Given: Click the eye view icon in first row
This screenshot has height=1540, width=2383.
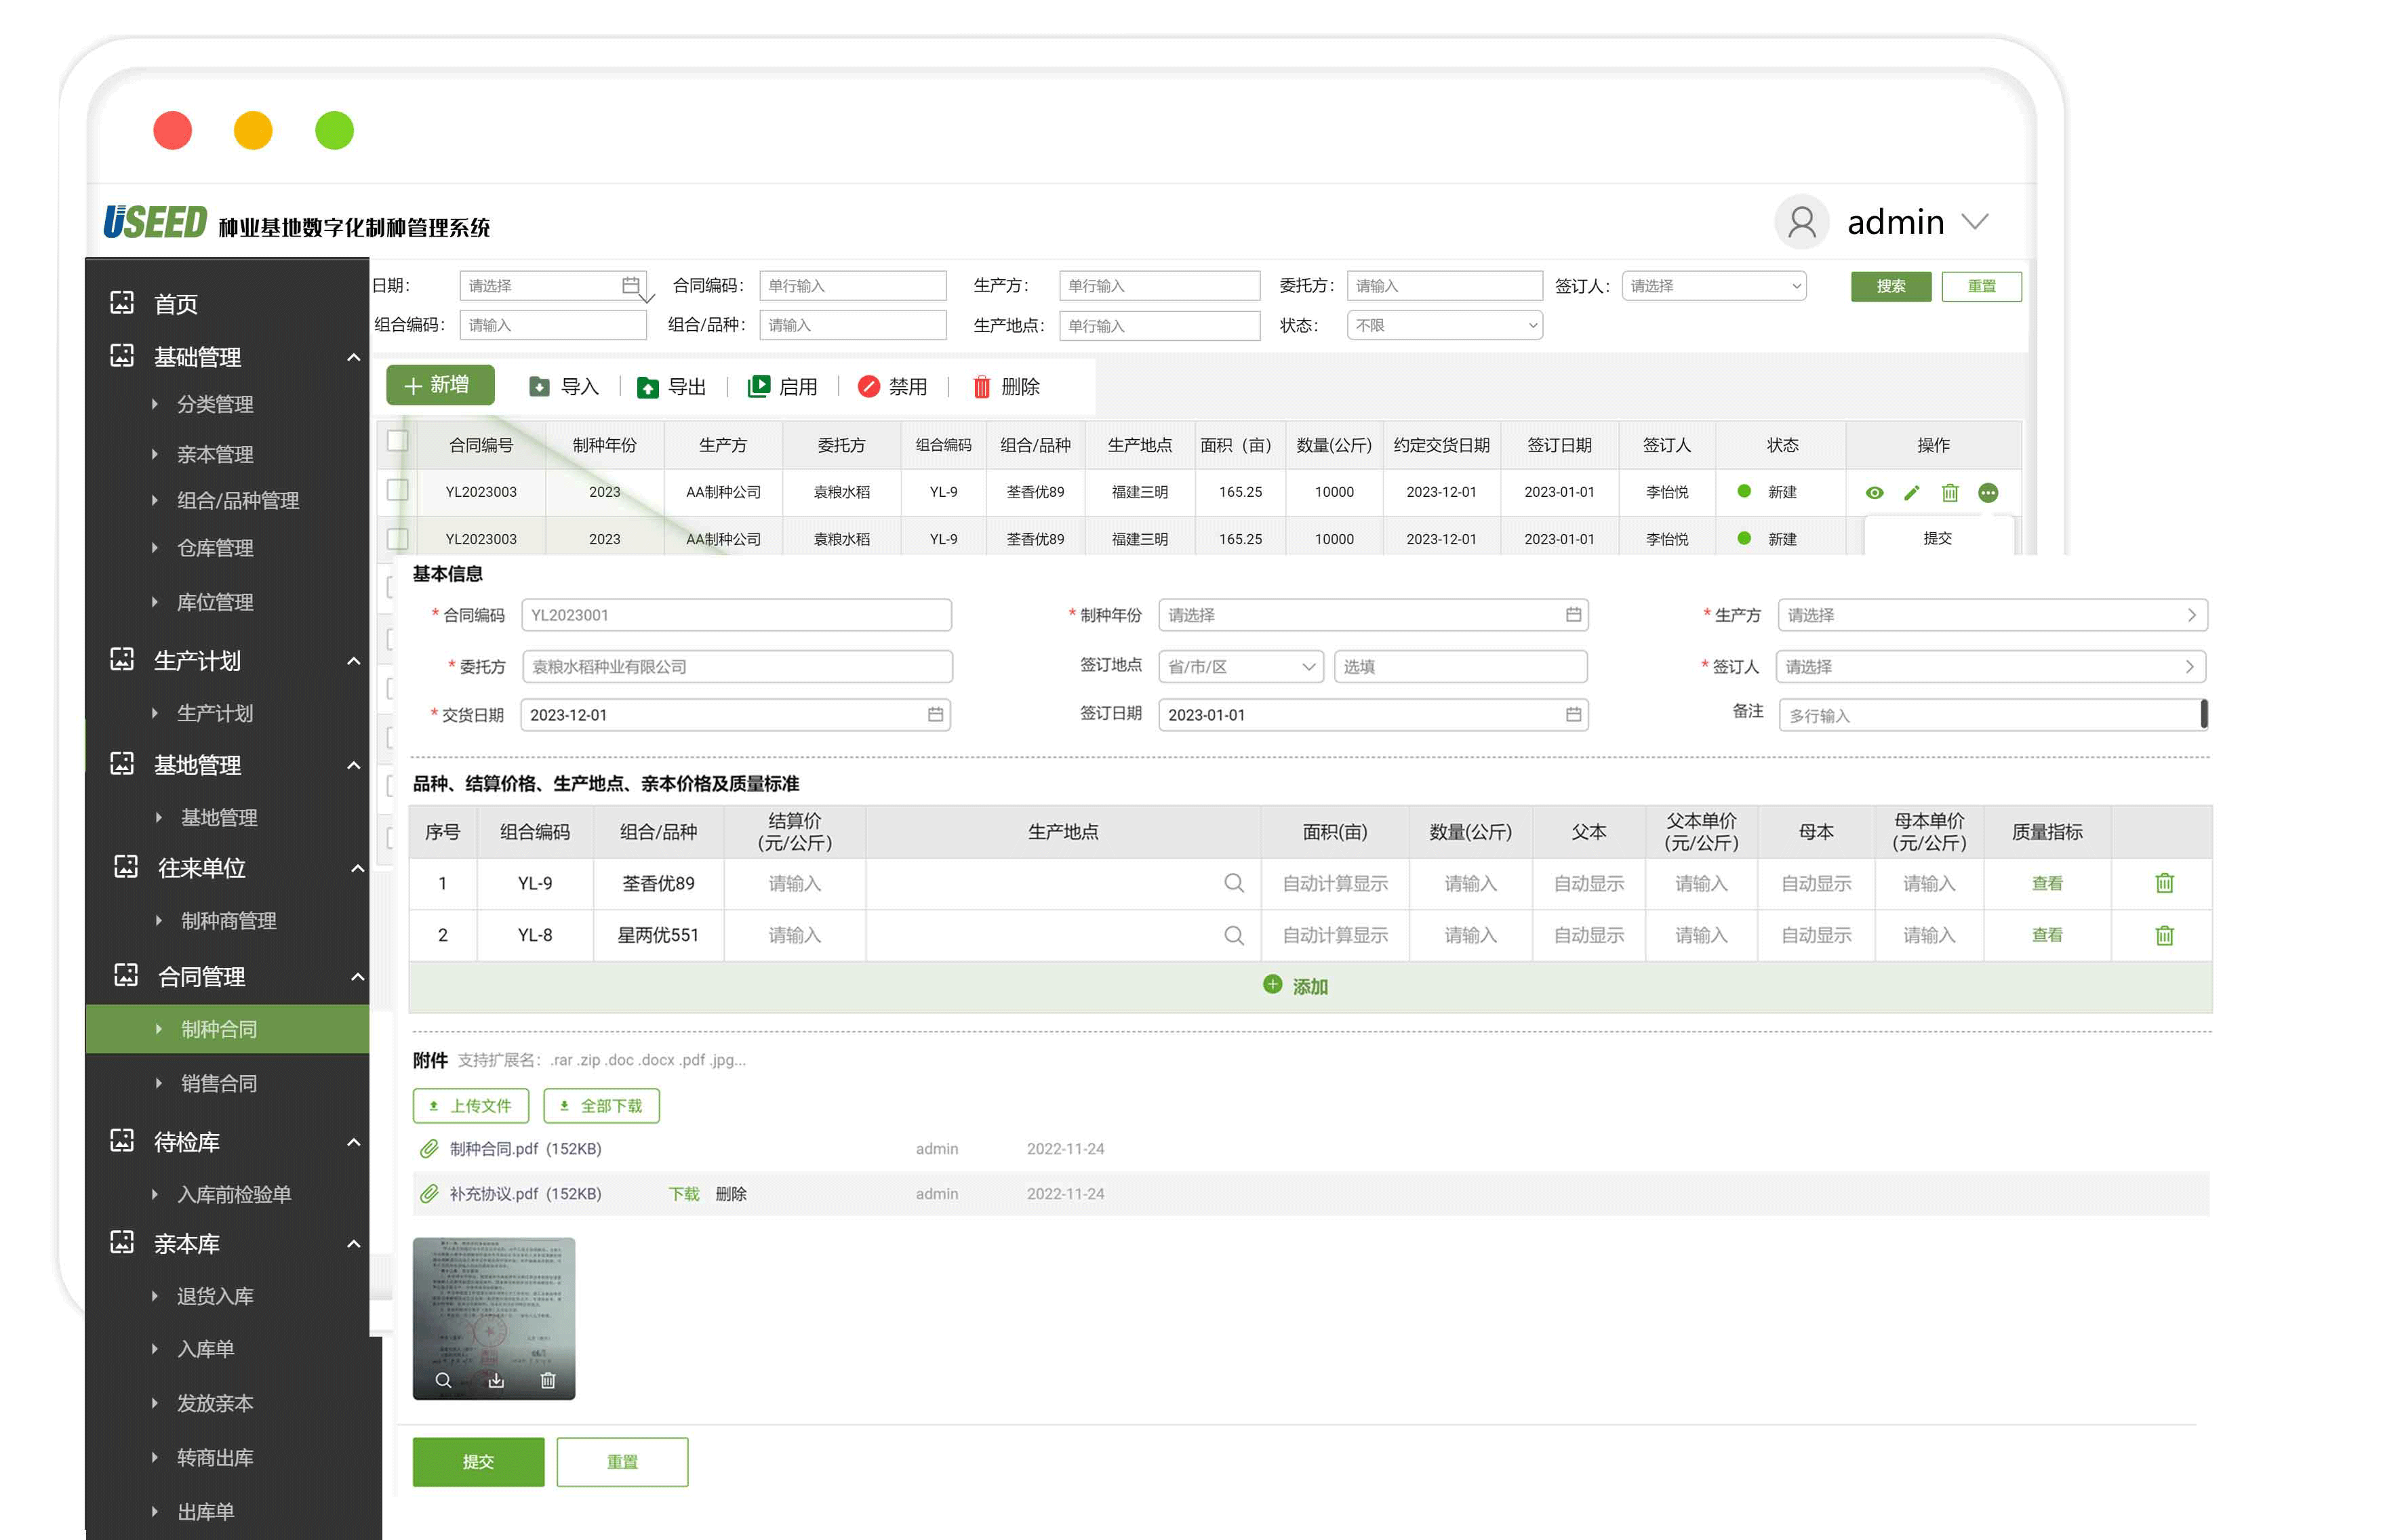Looking at the screenshot, I should click(x=1874, y=493).
